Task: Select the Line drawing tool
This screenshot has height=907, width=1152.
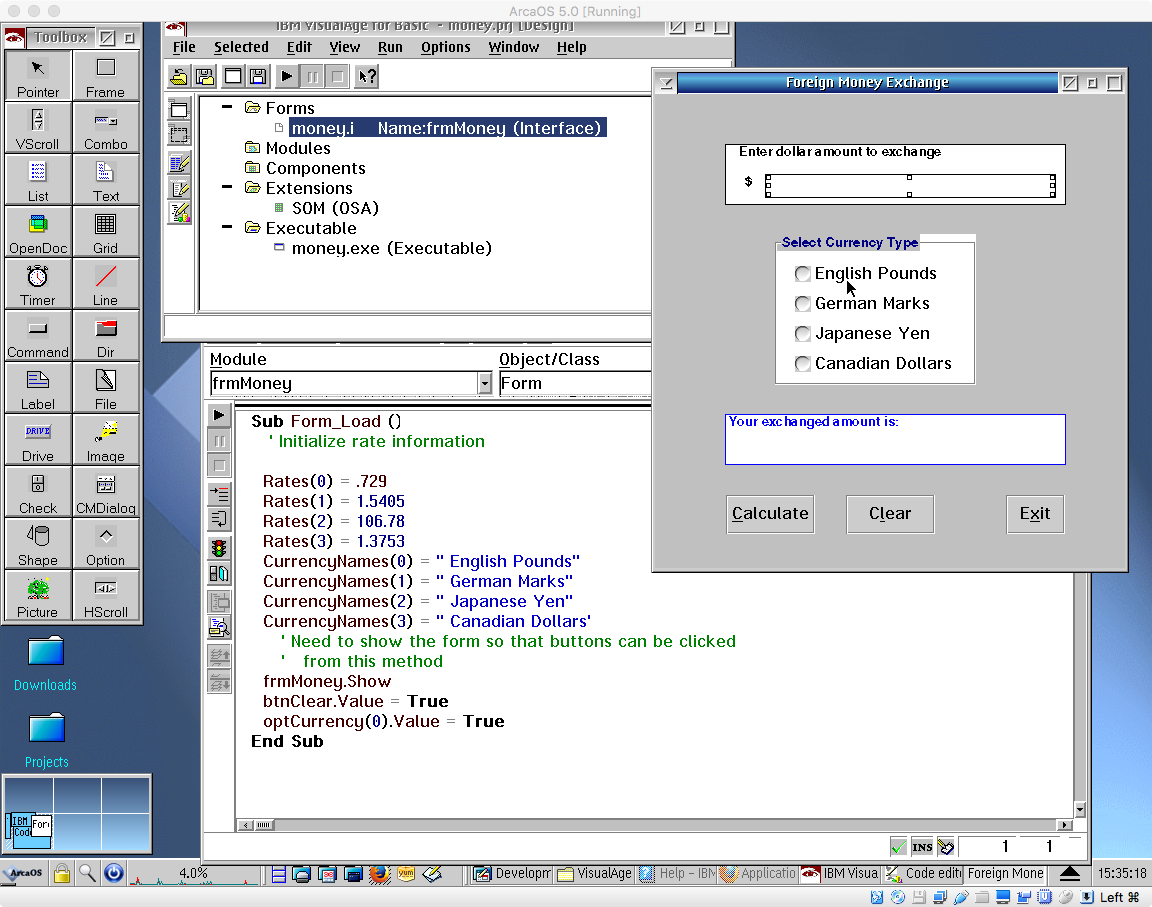Action: point(106,284)
